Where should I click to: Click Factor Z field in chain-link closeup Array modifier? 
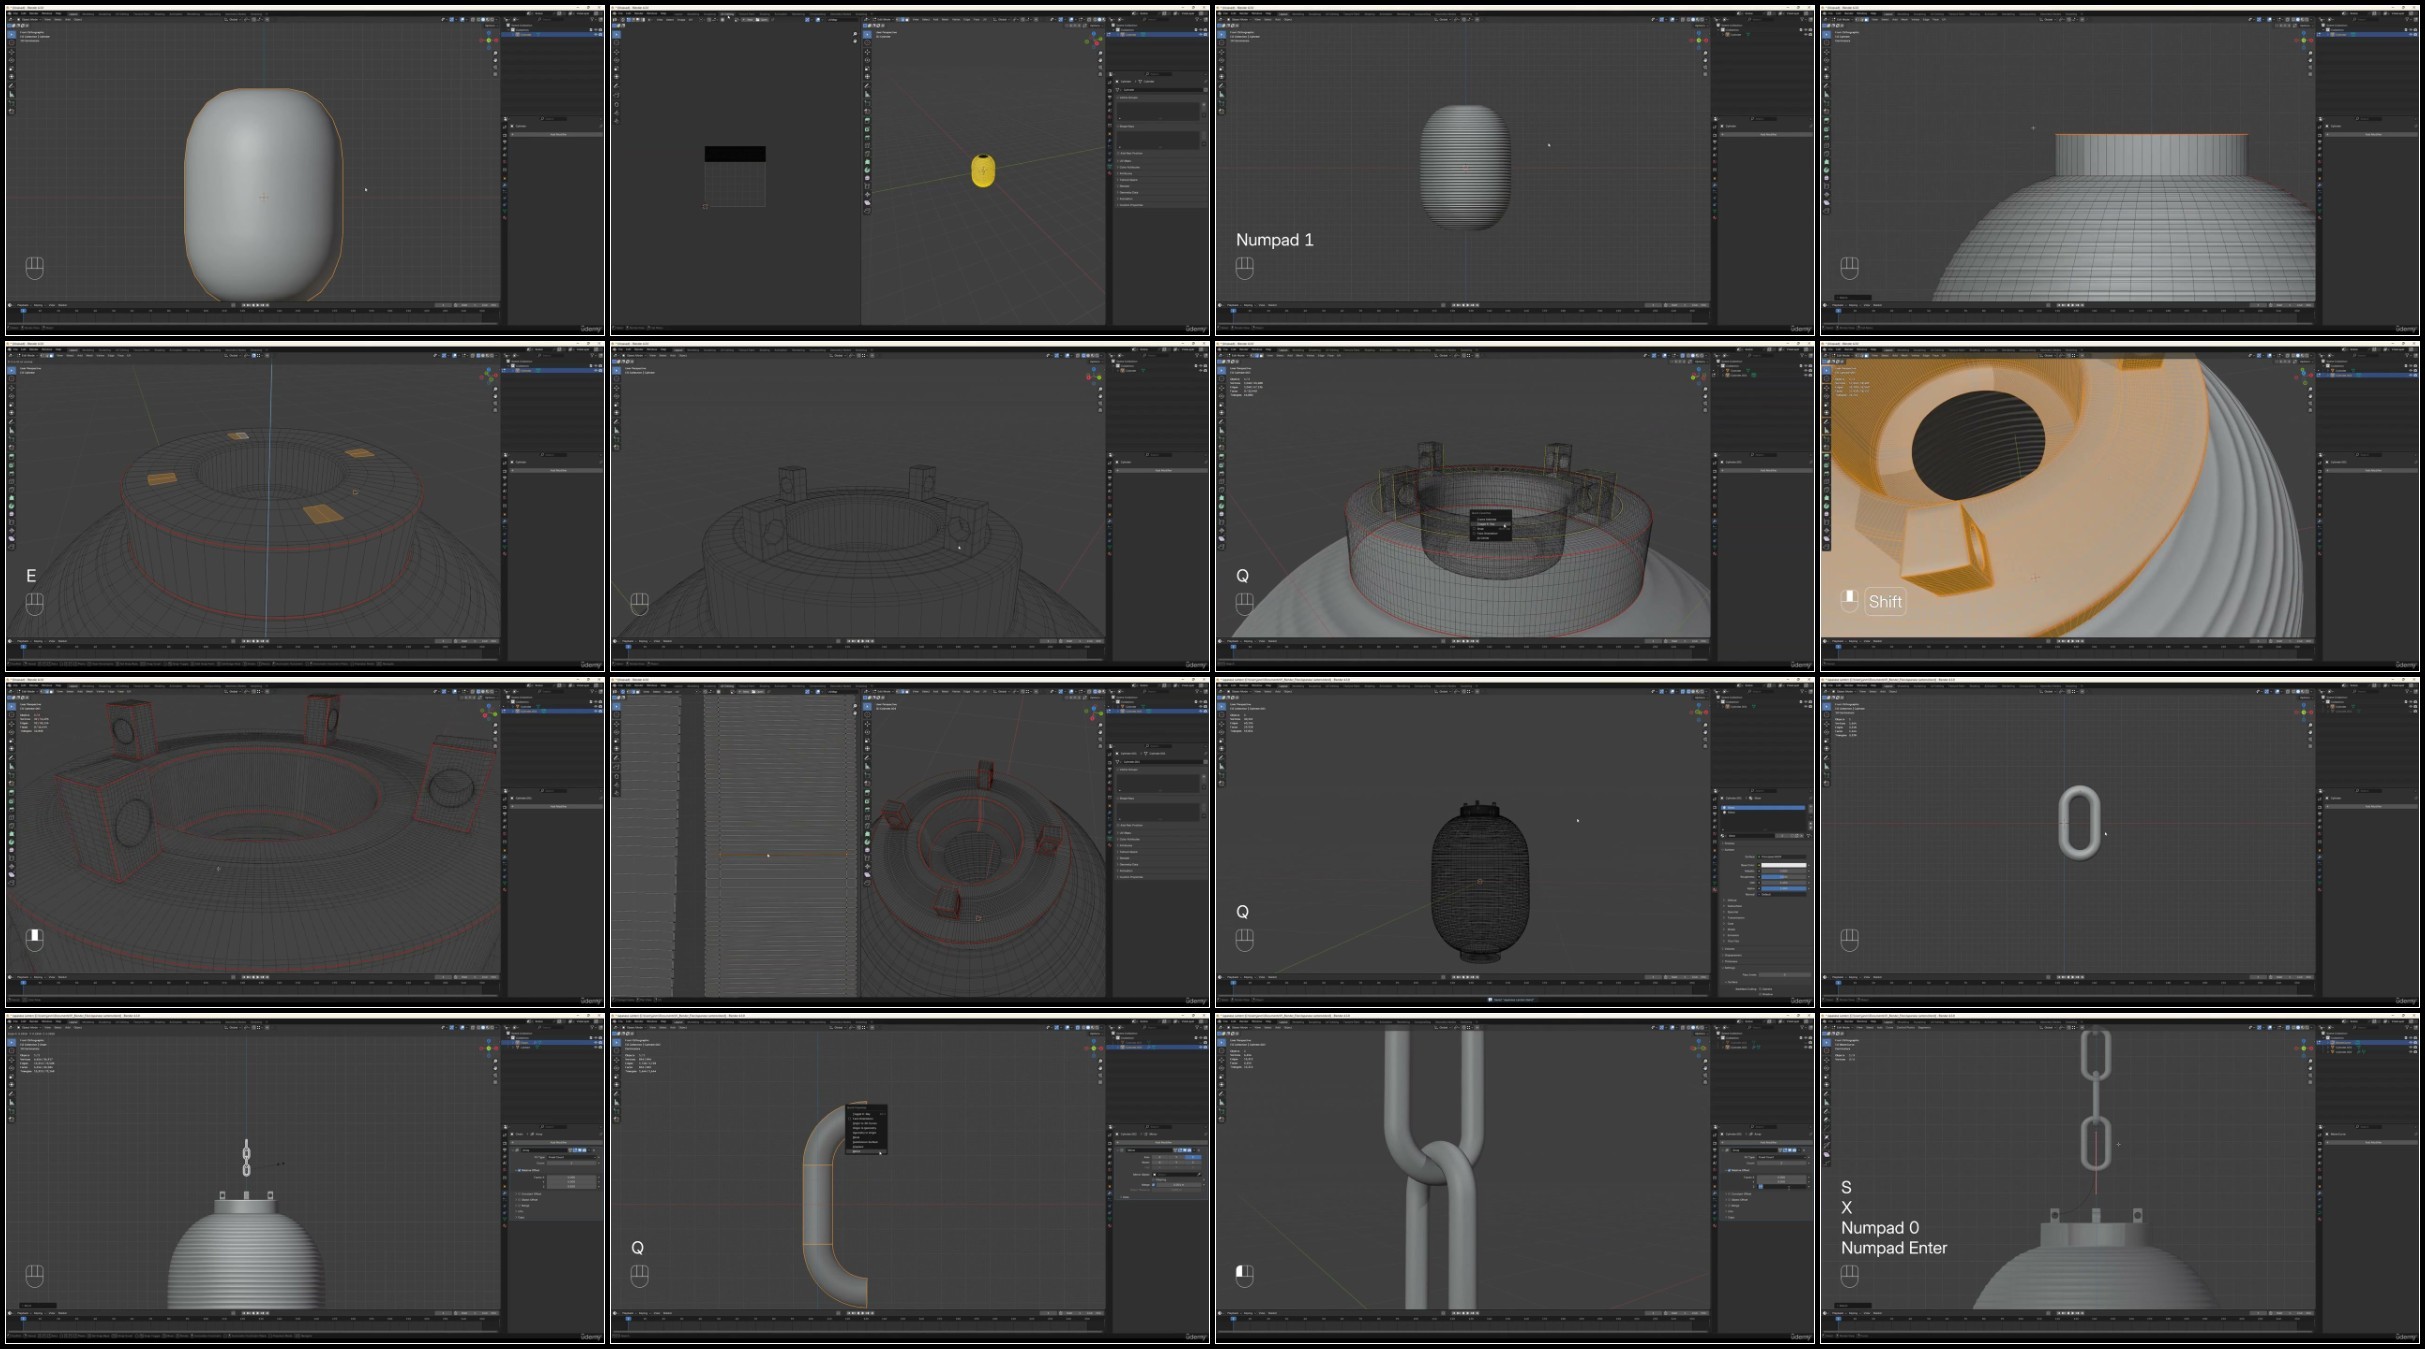click(1783, 1186)
